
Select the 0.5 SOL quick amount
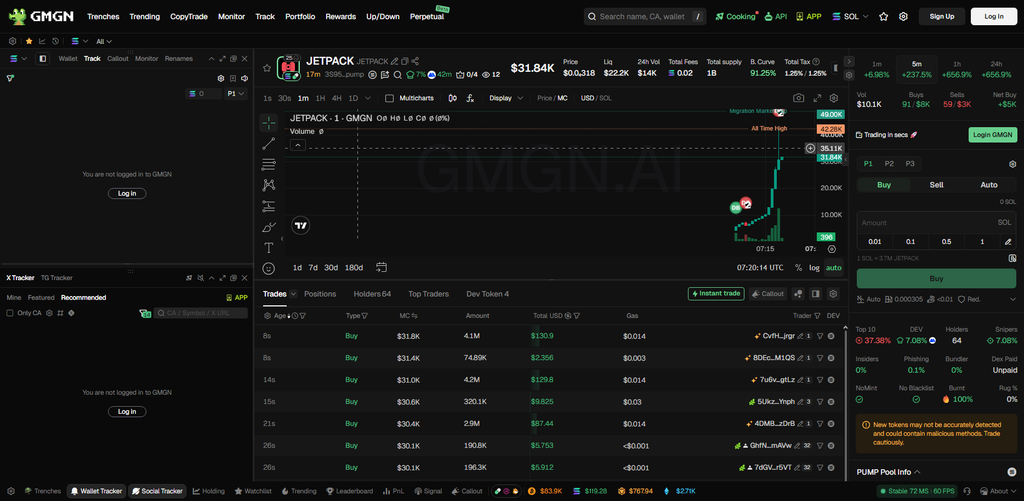click(x=946, y=242)
